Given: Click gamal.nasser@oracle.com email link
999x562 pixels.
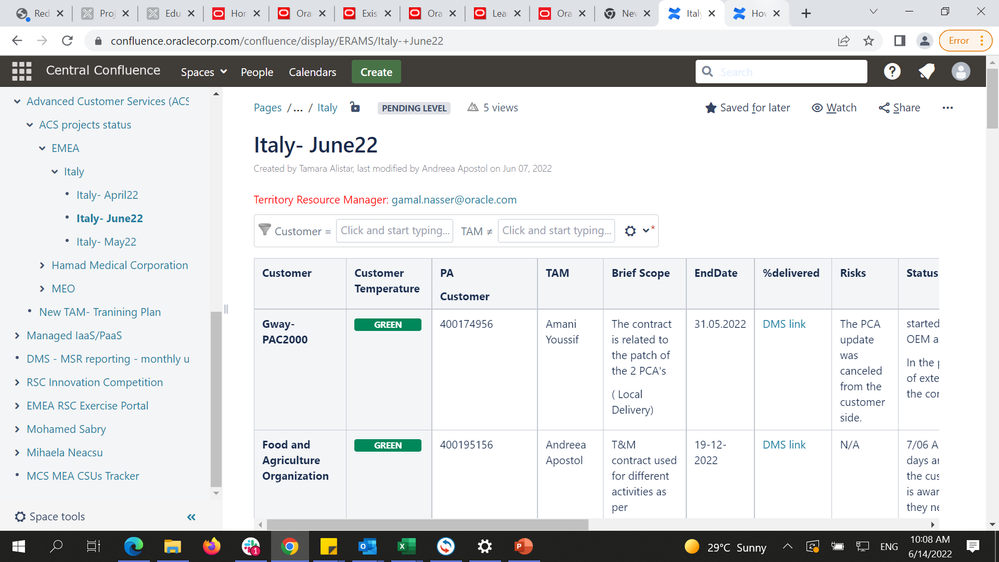Looking at the screenshot, I should (454, 199).
